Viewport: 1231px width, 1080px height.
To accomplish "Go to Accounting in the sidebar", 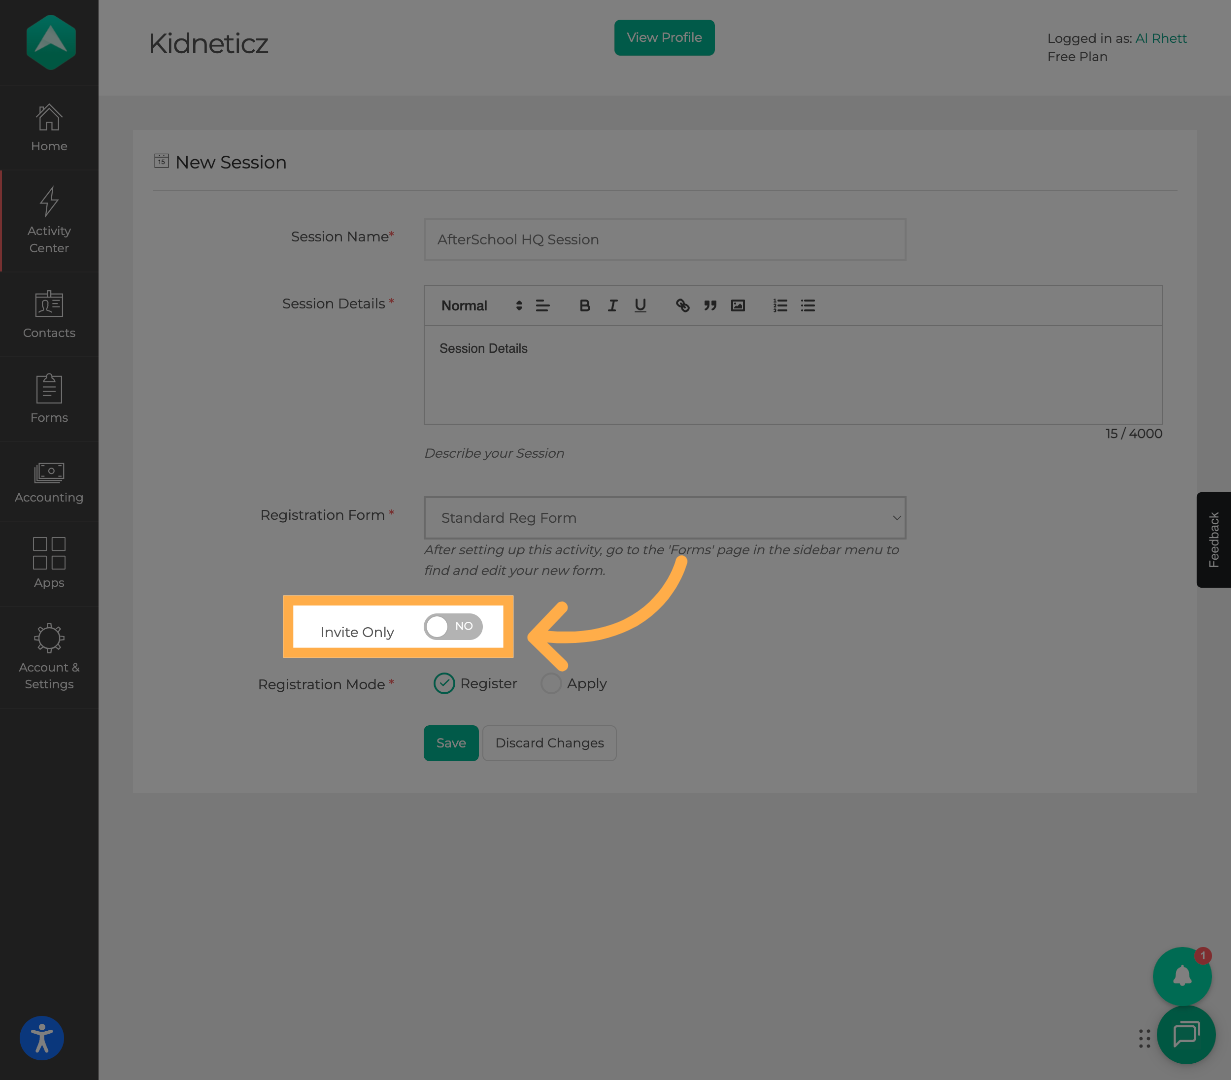I will pos(49,482).
